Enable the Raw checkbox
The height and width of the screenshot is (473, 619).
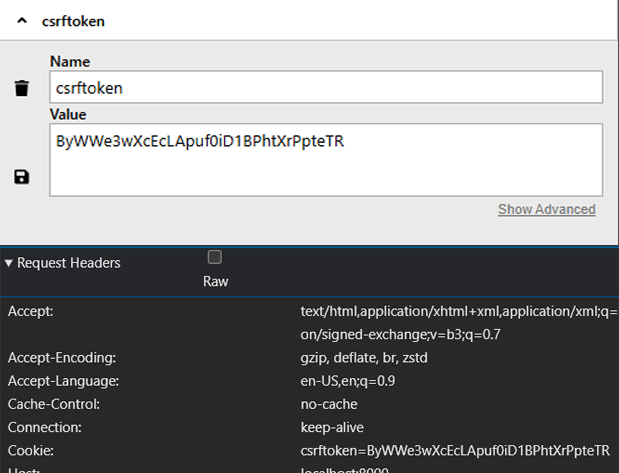pyautogui.click(x=214, y=258)
